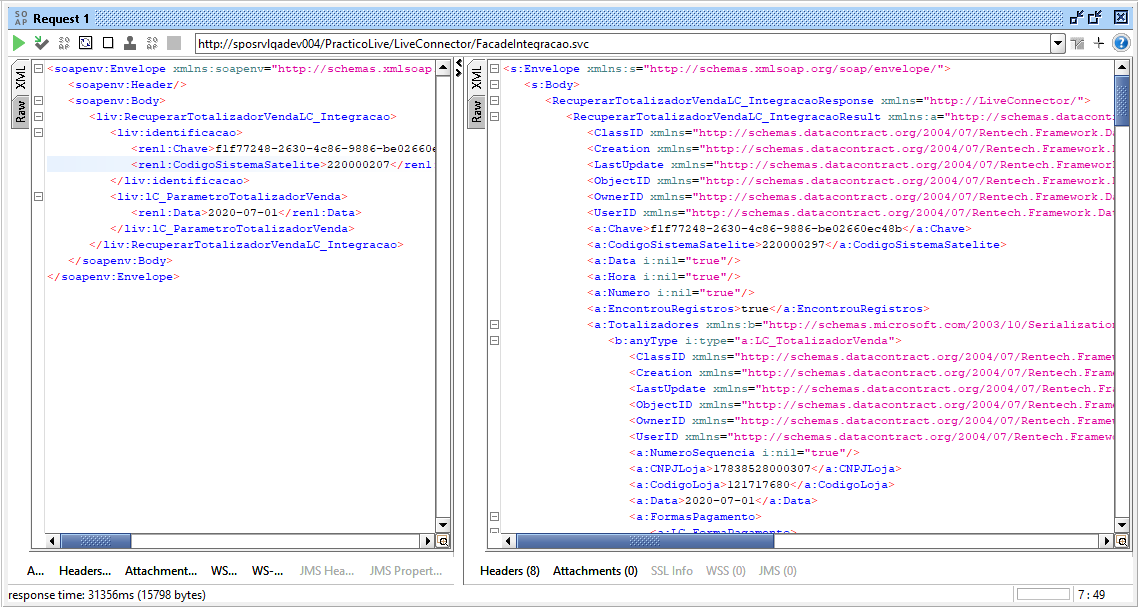Collapse the a:Totalizadores node
This screenshot has height=607, width=1138.
point(494,325)
